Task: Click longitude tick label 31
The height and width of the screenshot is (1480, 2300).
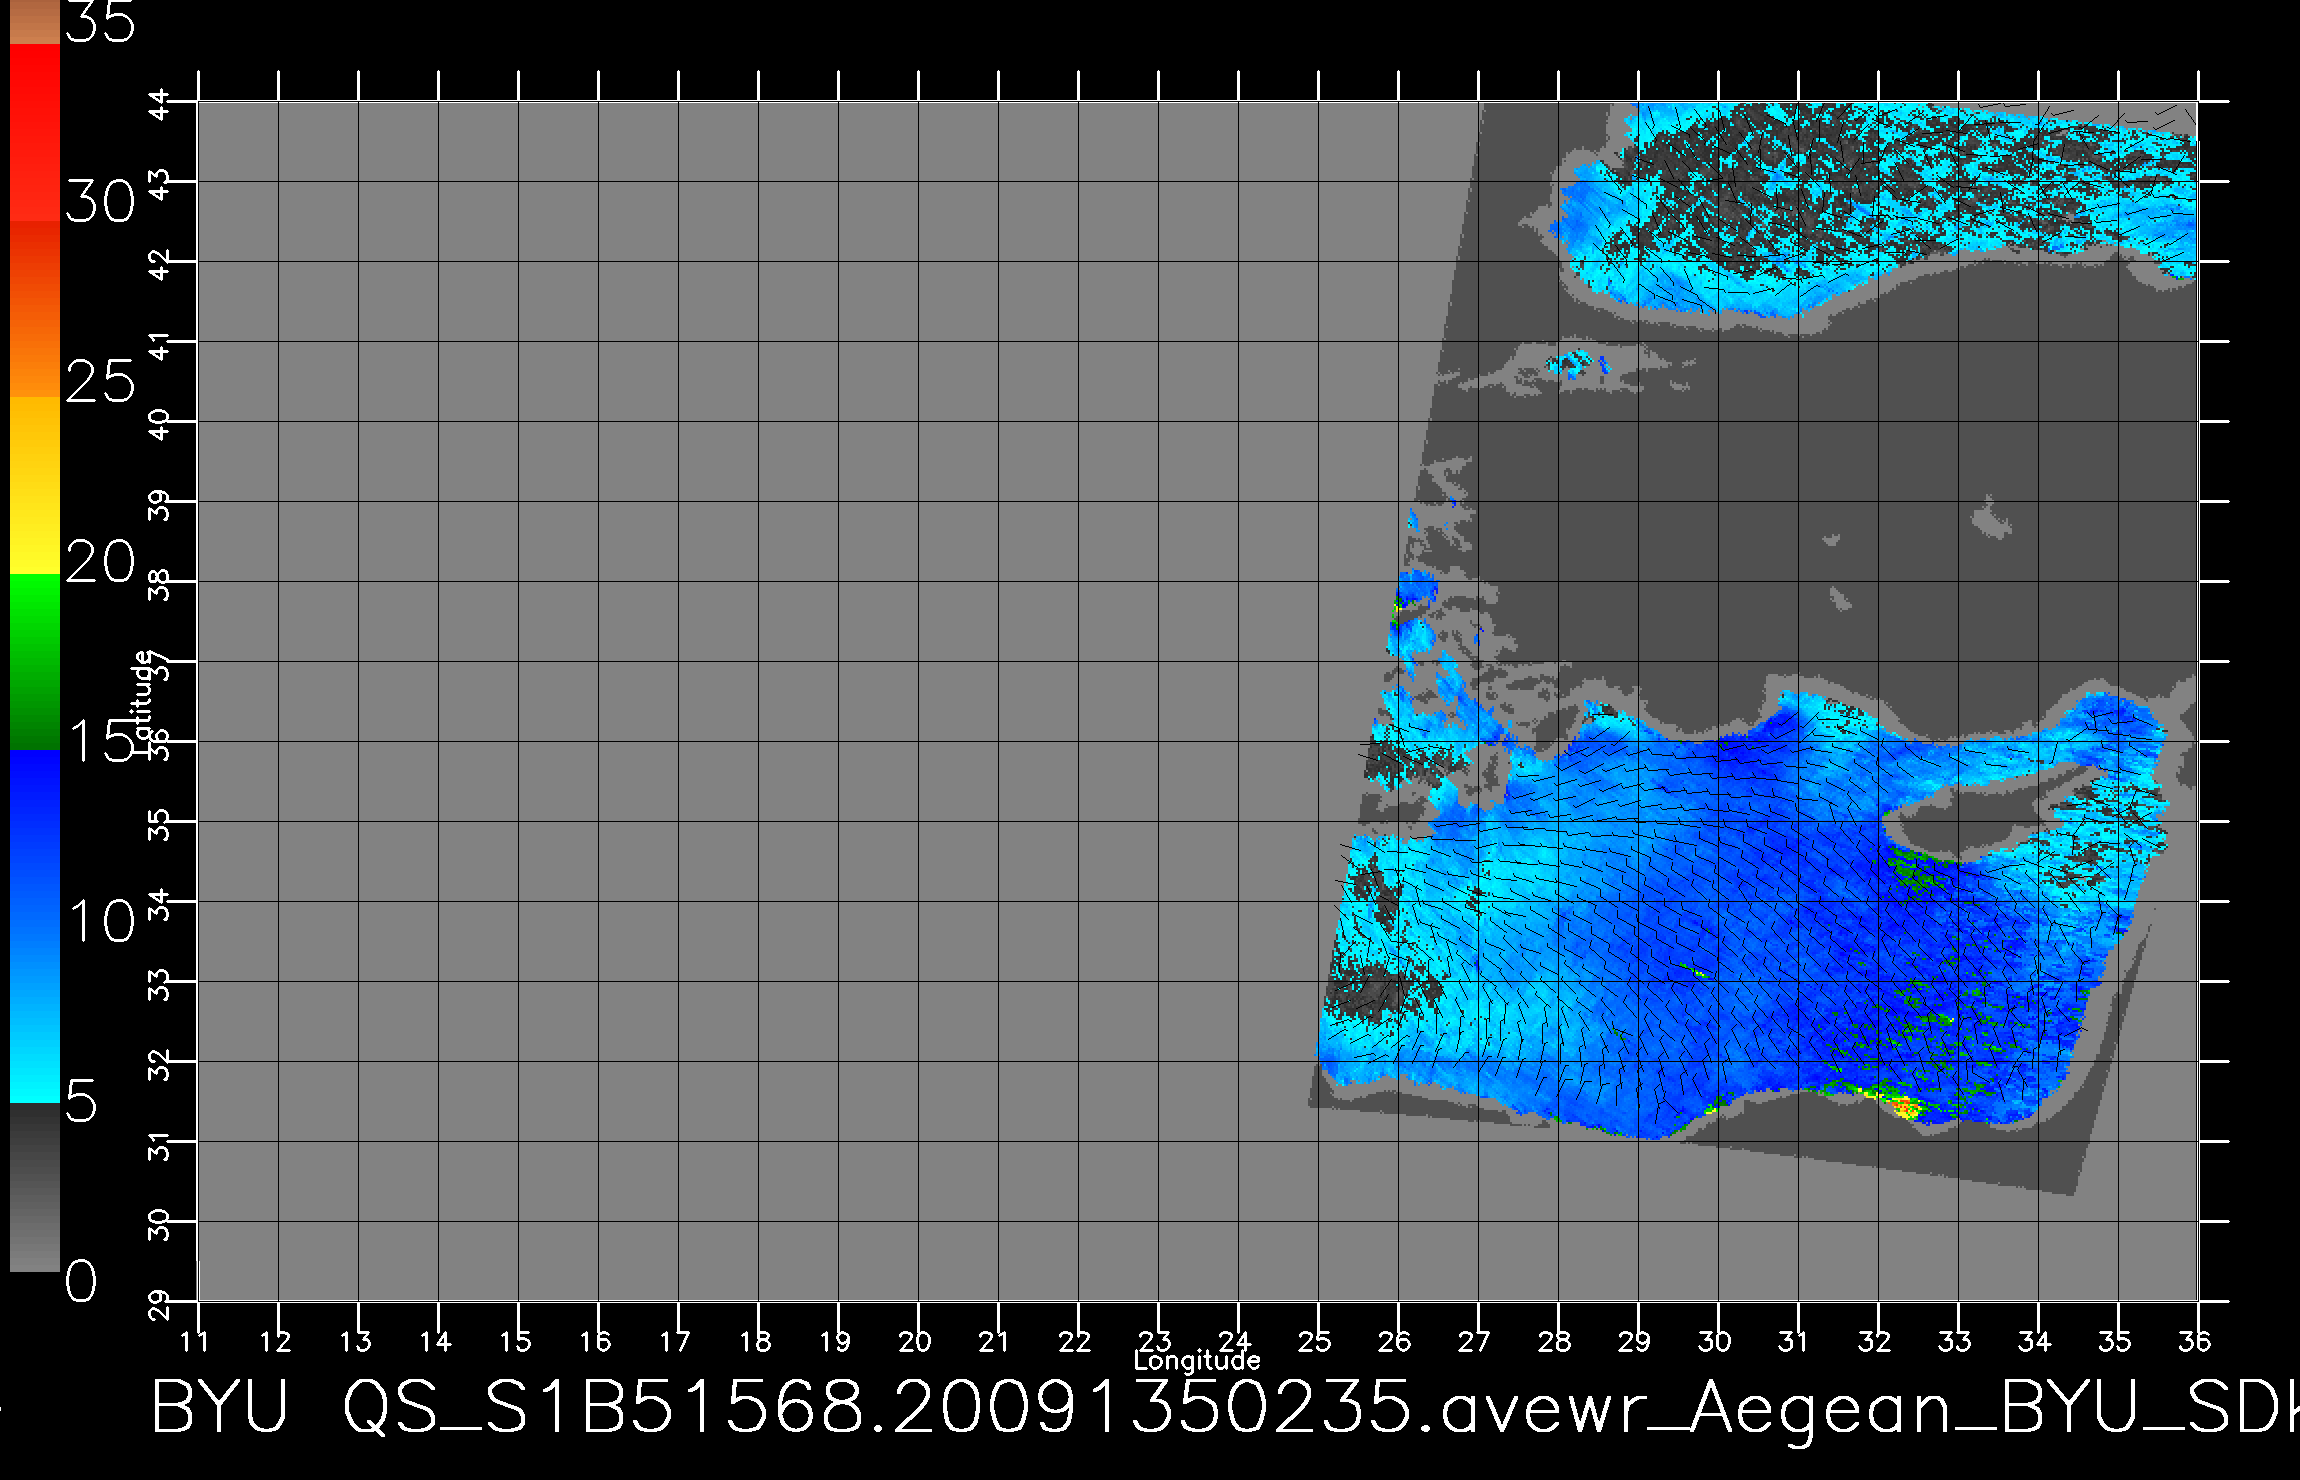Action: point(1794,1341)
